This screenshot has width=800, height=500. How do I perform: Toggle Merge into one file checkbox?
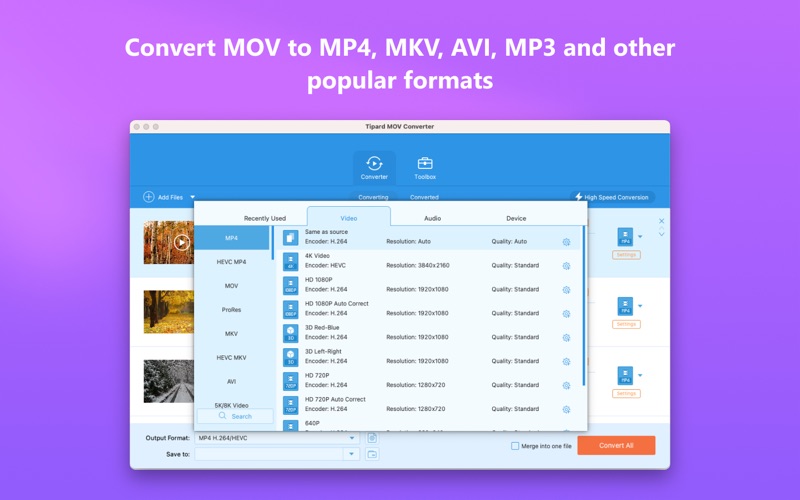515,446
